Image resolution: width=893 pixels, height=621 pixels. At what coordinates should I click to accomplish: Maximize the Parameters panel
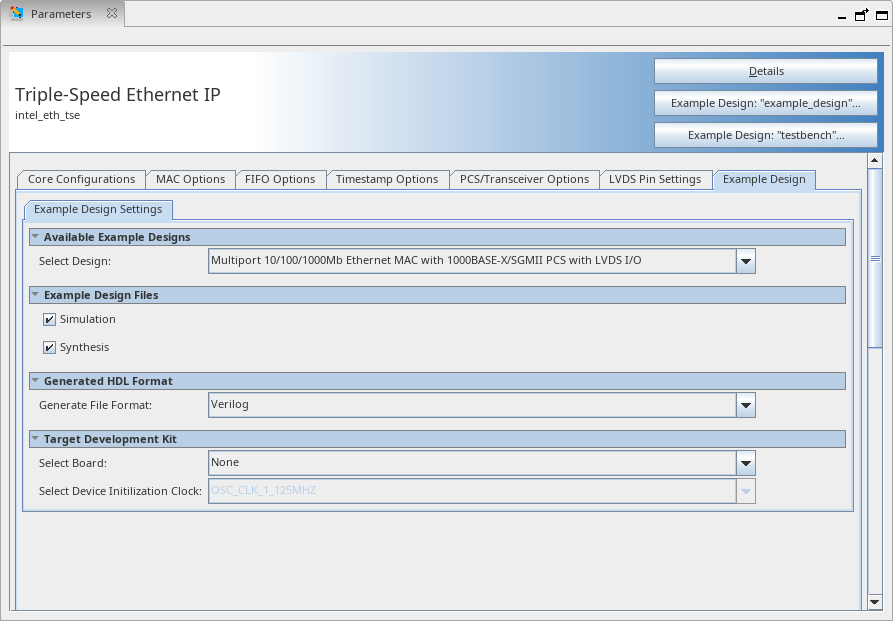tap(882, 15)
